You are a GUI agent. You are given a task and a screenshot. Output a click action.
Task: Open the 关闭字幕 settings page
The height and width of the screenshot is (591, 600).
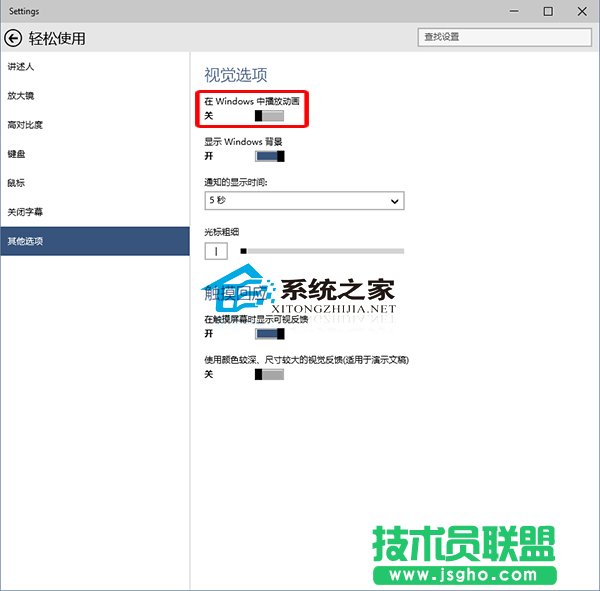95,212
